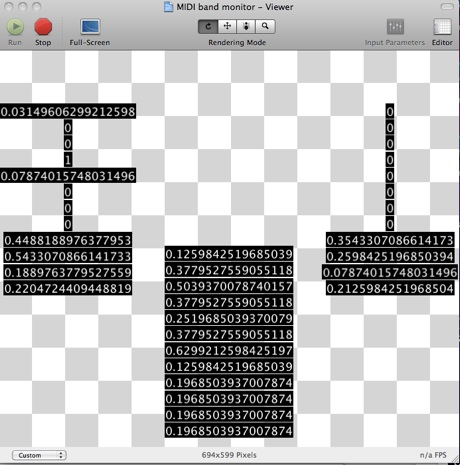The image size is (460, 465).
Task: Select the bug debug rendering mode
Action: [x=246, y=26]
